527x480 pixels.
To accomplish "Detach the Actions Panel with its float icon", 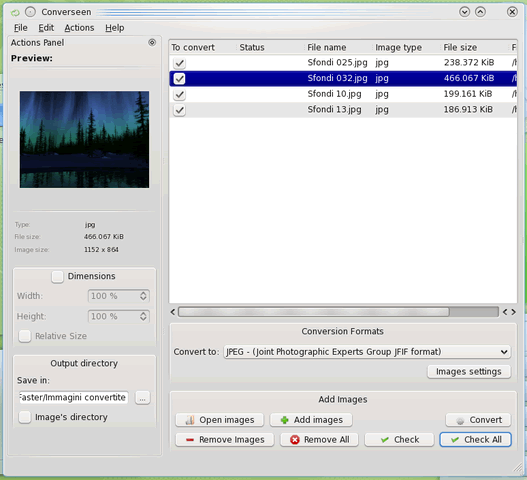I will [x=152, y=42].
